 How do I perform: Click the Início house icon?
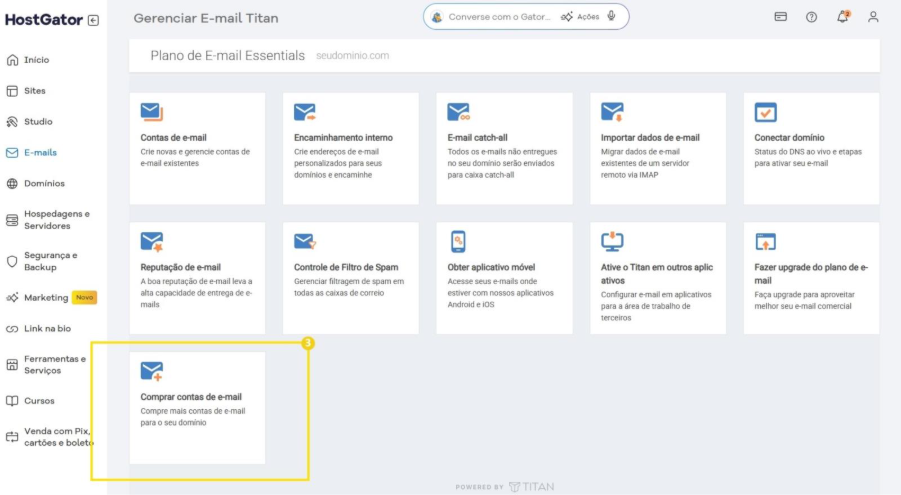12,60
